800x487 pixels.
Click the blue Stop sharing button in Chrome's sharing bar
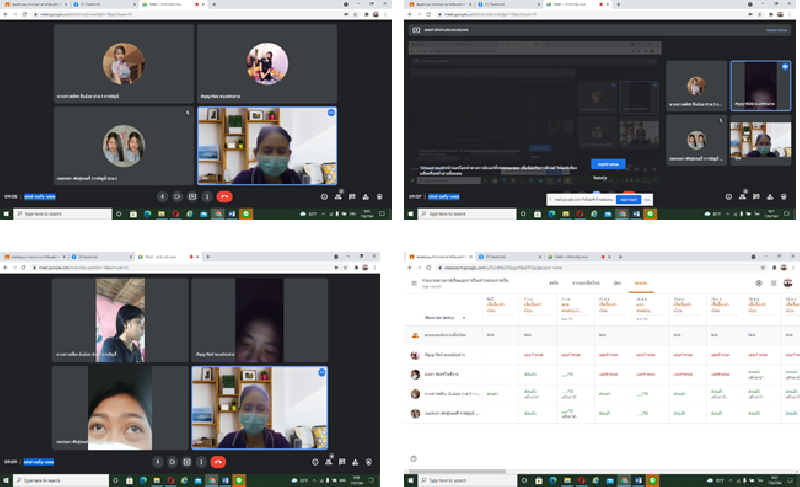tap(629, 200)
